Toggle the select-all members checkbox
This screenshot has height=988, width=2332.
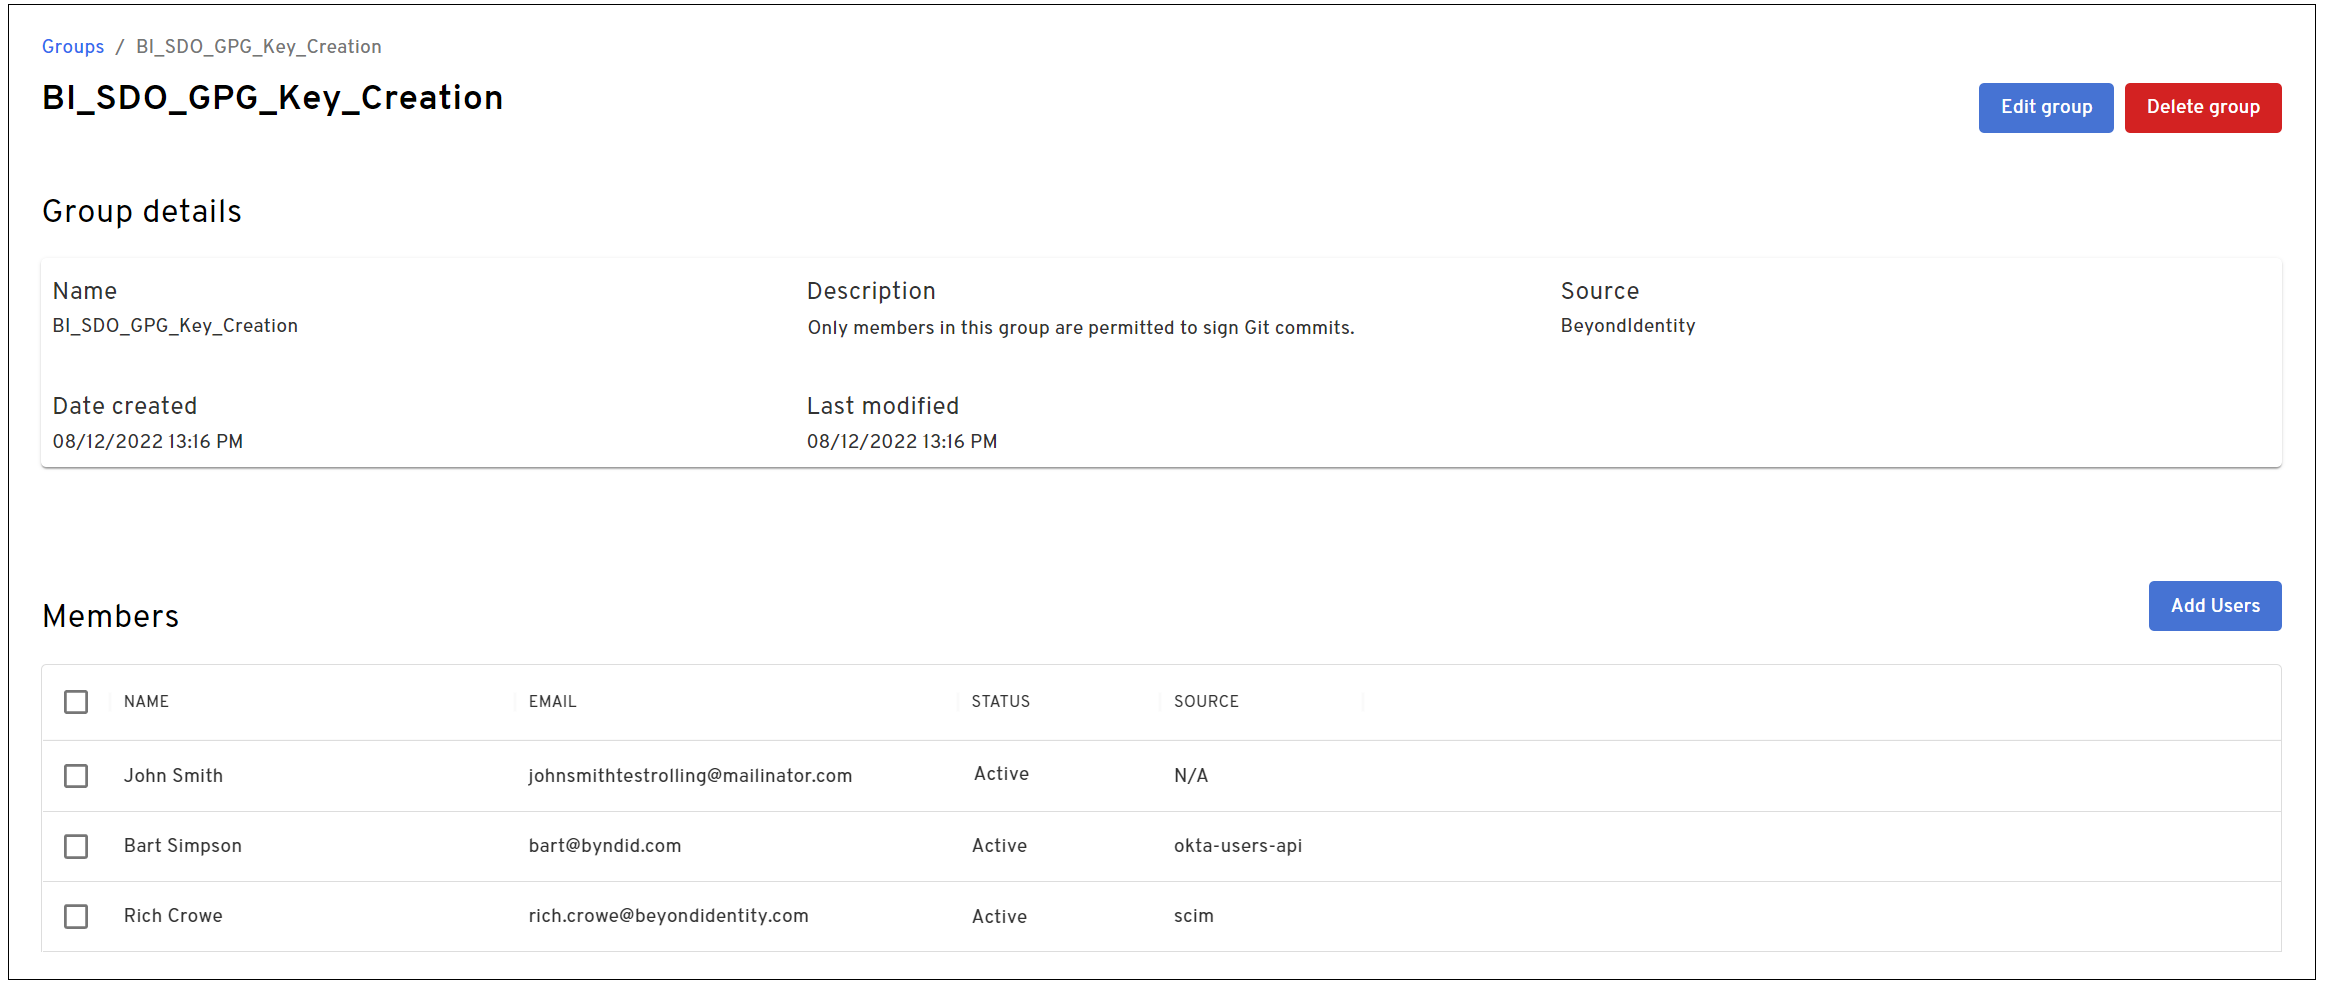[x=76, y=702]
